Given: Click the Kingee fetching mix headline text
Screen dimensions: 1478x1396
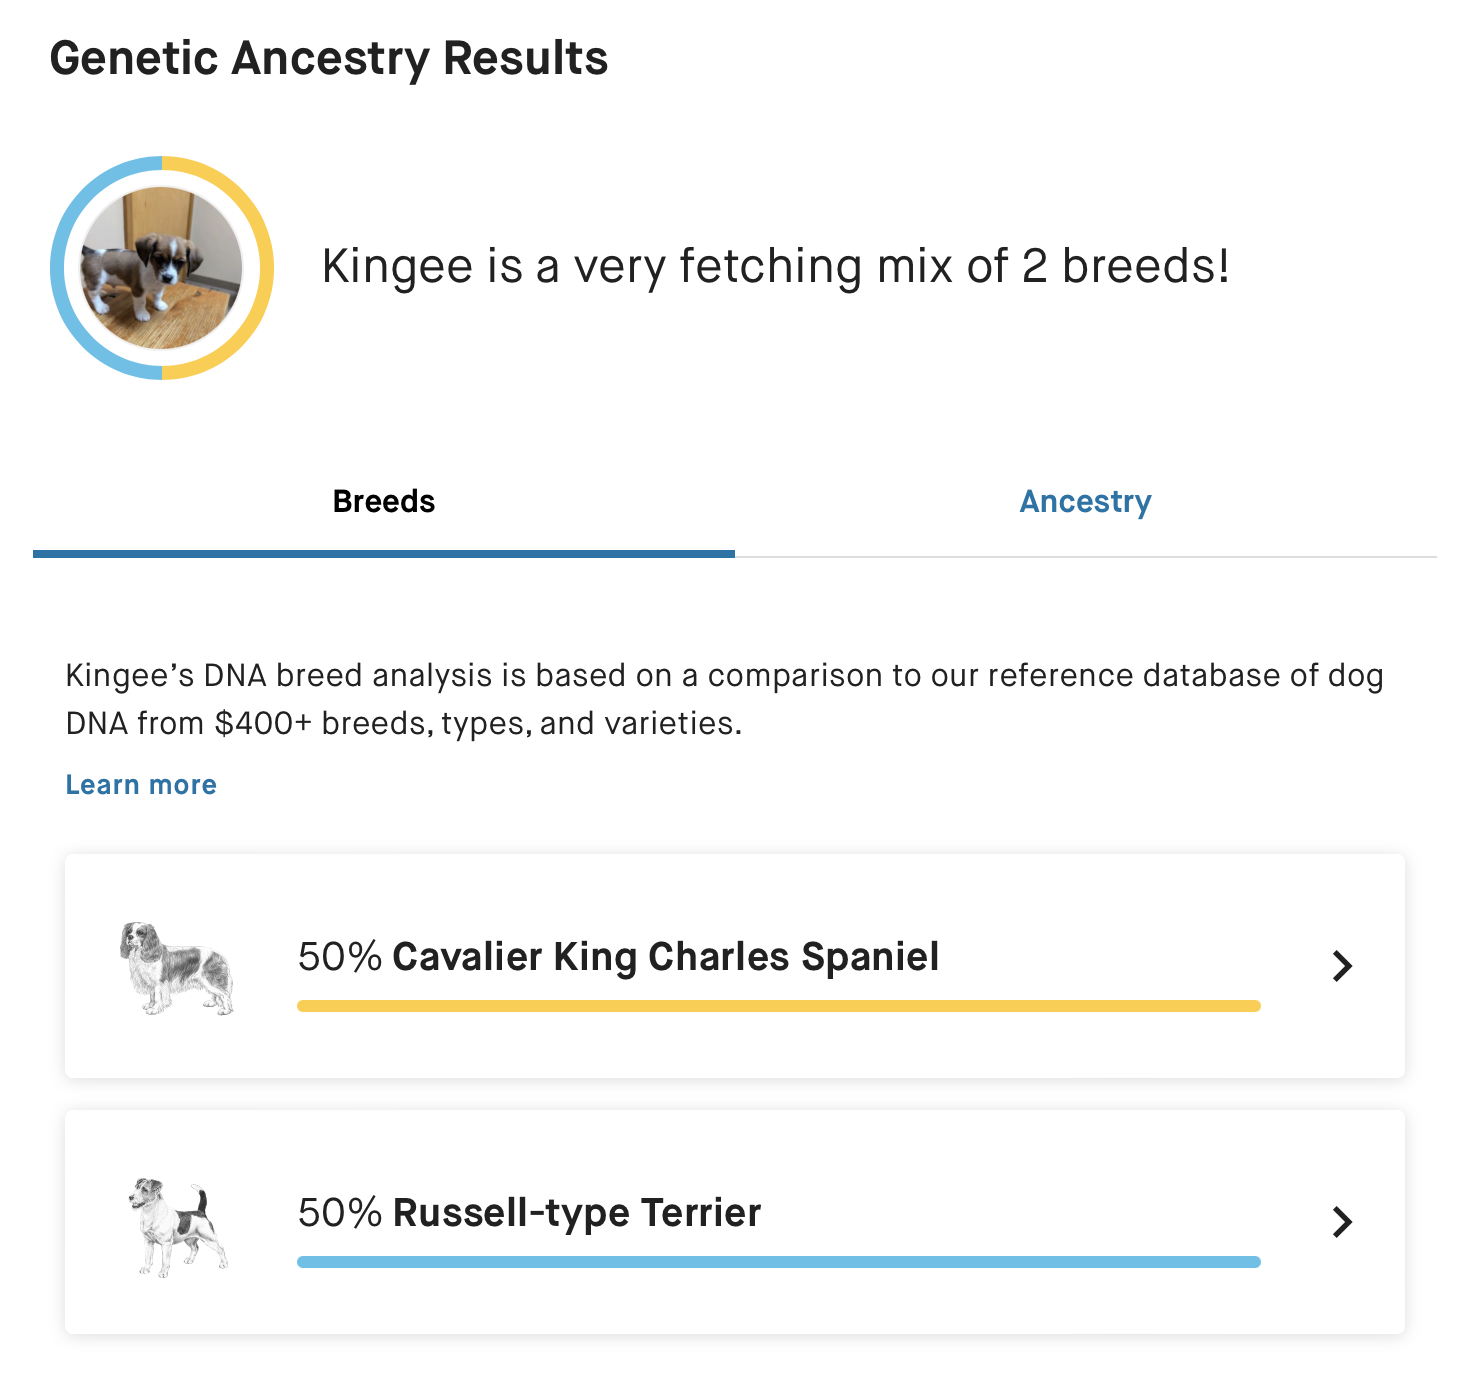Looking at the screenshot, I should pyautogui.click(x=775, y=267).
